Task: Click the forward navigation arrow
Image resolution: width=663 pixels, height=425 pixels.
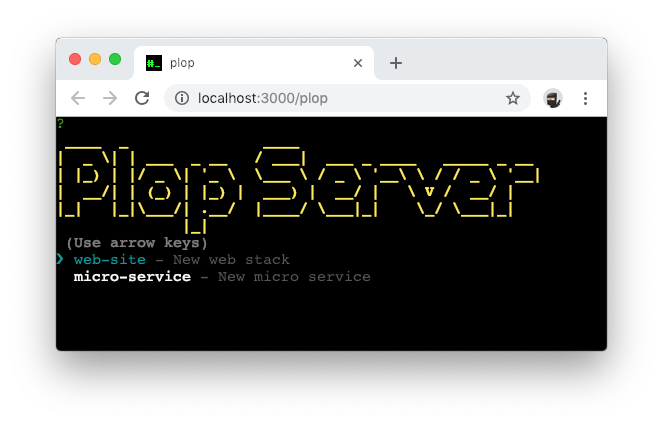Action: pos(110,98)
